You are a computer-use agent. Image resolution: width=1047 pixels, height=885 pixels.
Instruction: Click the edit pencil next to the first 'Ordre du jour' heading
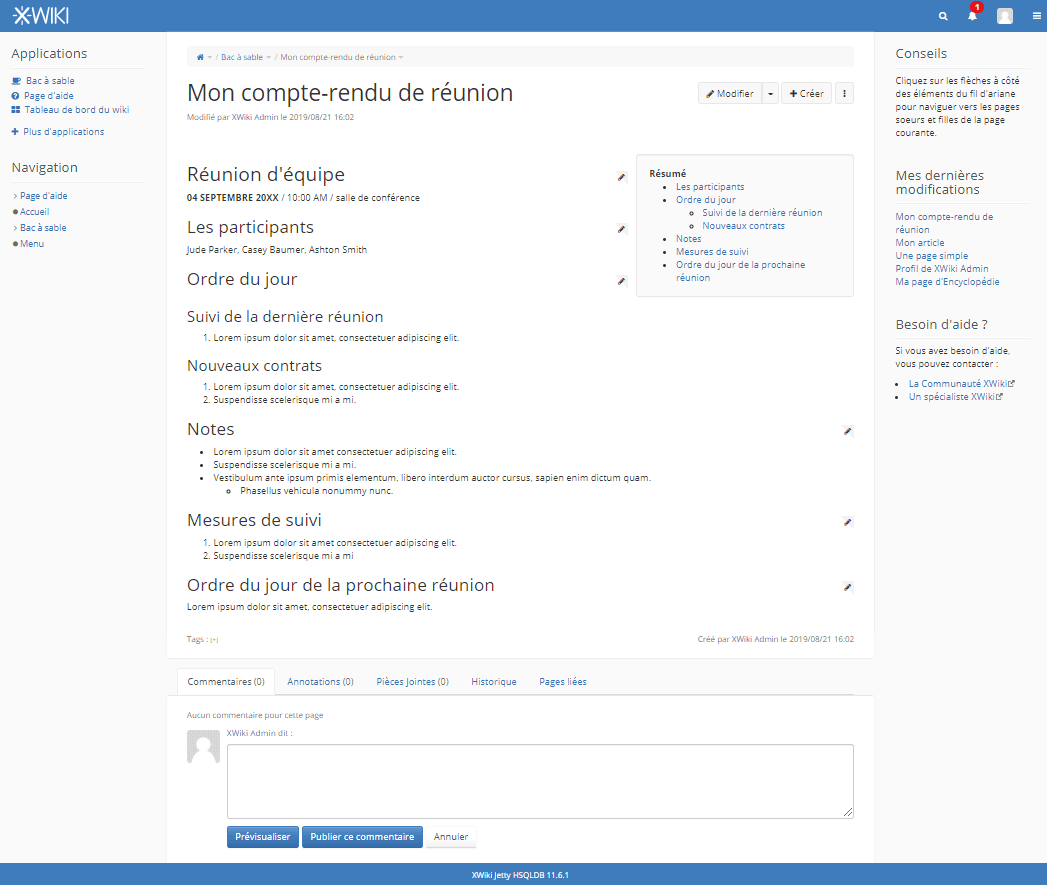point(622,281)
